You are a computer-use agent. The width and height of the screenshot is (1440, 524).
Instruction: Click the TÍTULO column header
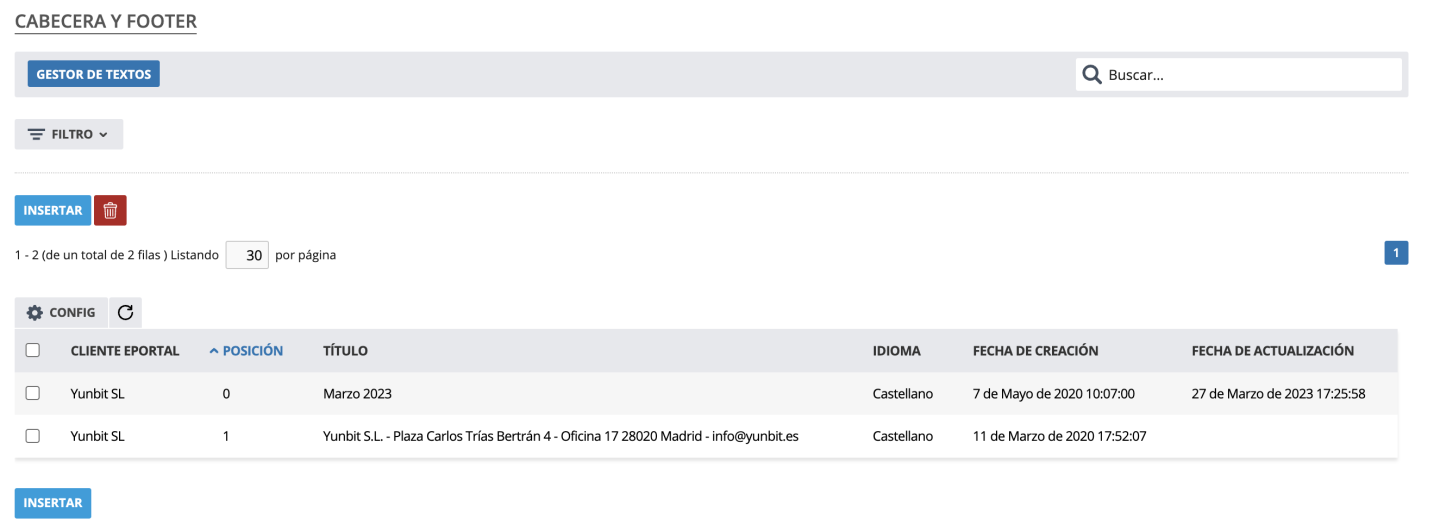(345, 351)
